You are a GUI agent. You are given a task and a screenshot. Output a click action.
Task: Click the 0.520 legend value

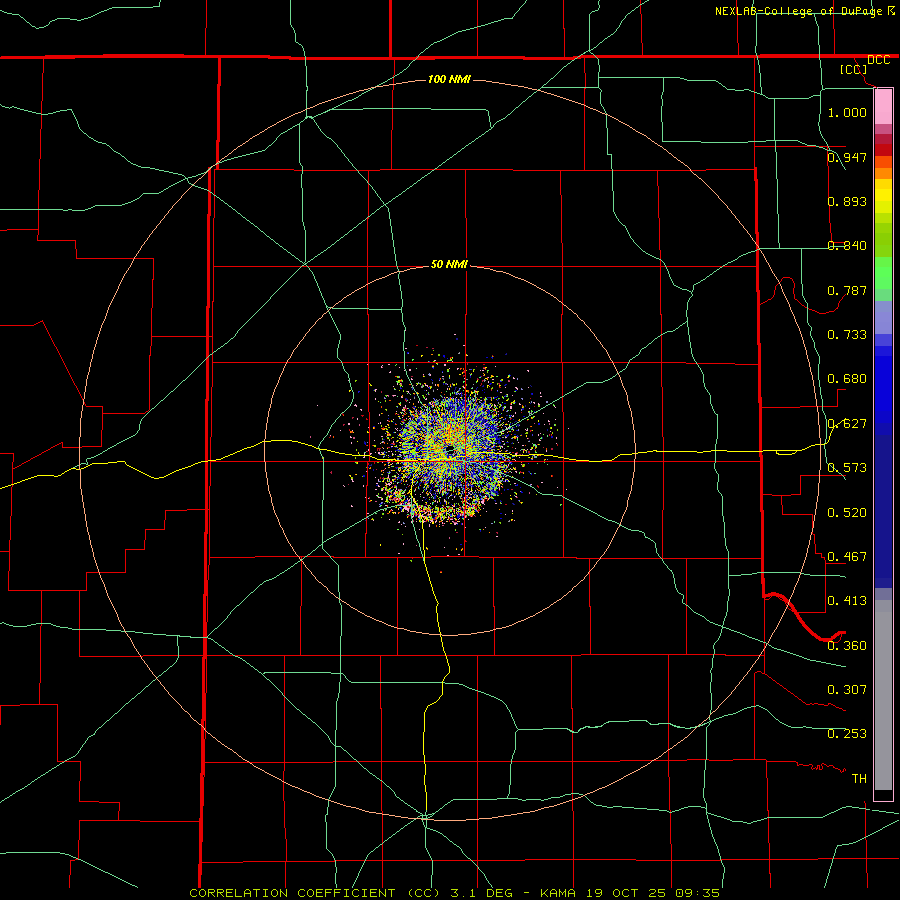[847, 513]
